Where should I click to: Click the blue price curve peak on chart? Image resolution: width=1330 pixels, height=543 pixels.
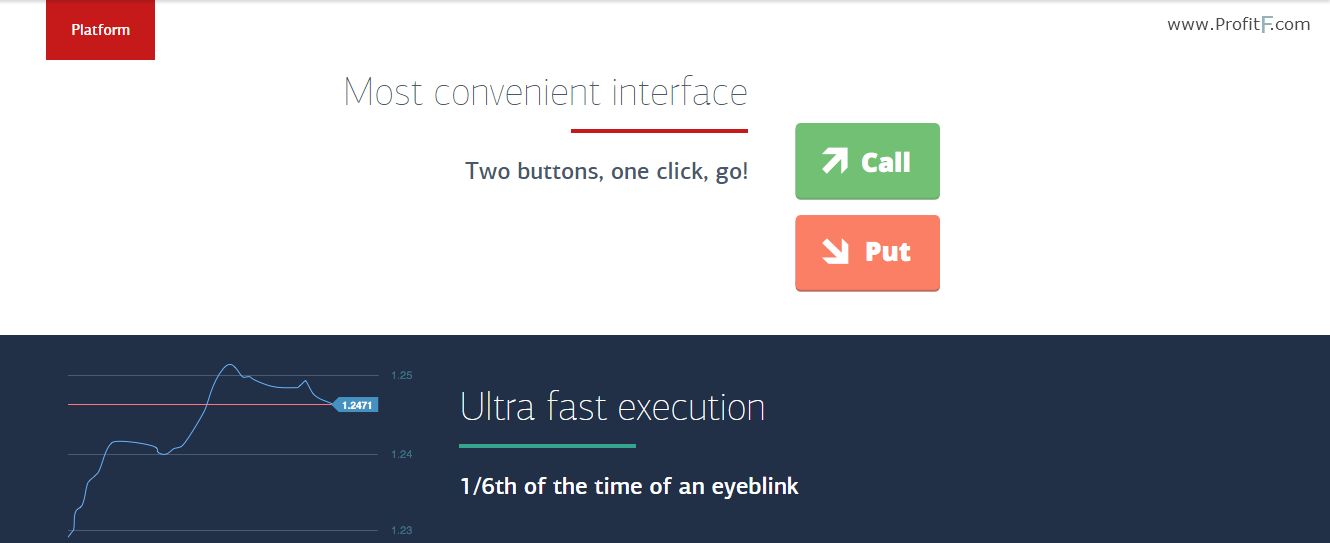click(x=229, y=365)
